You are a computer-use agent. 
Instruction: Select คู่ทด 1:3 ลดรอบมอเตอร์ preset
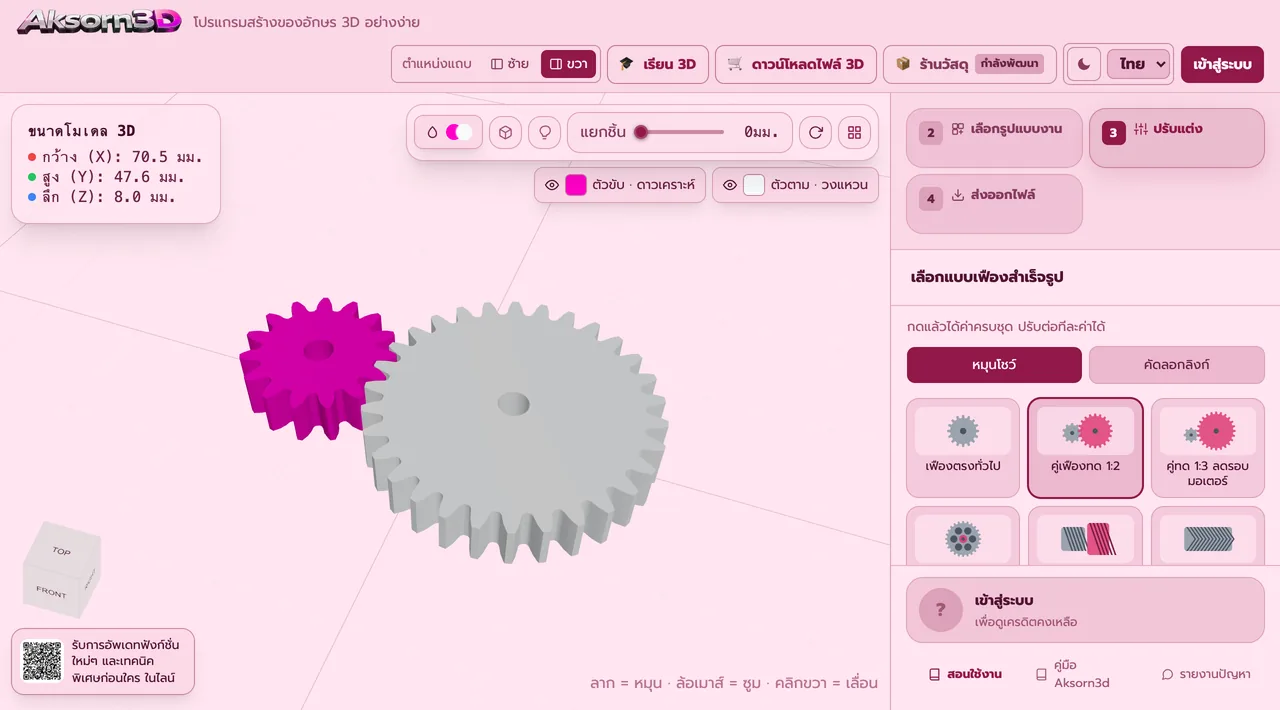(1208, 448)
